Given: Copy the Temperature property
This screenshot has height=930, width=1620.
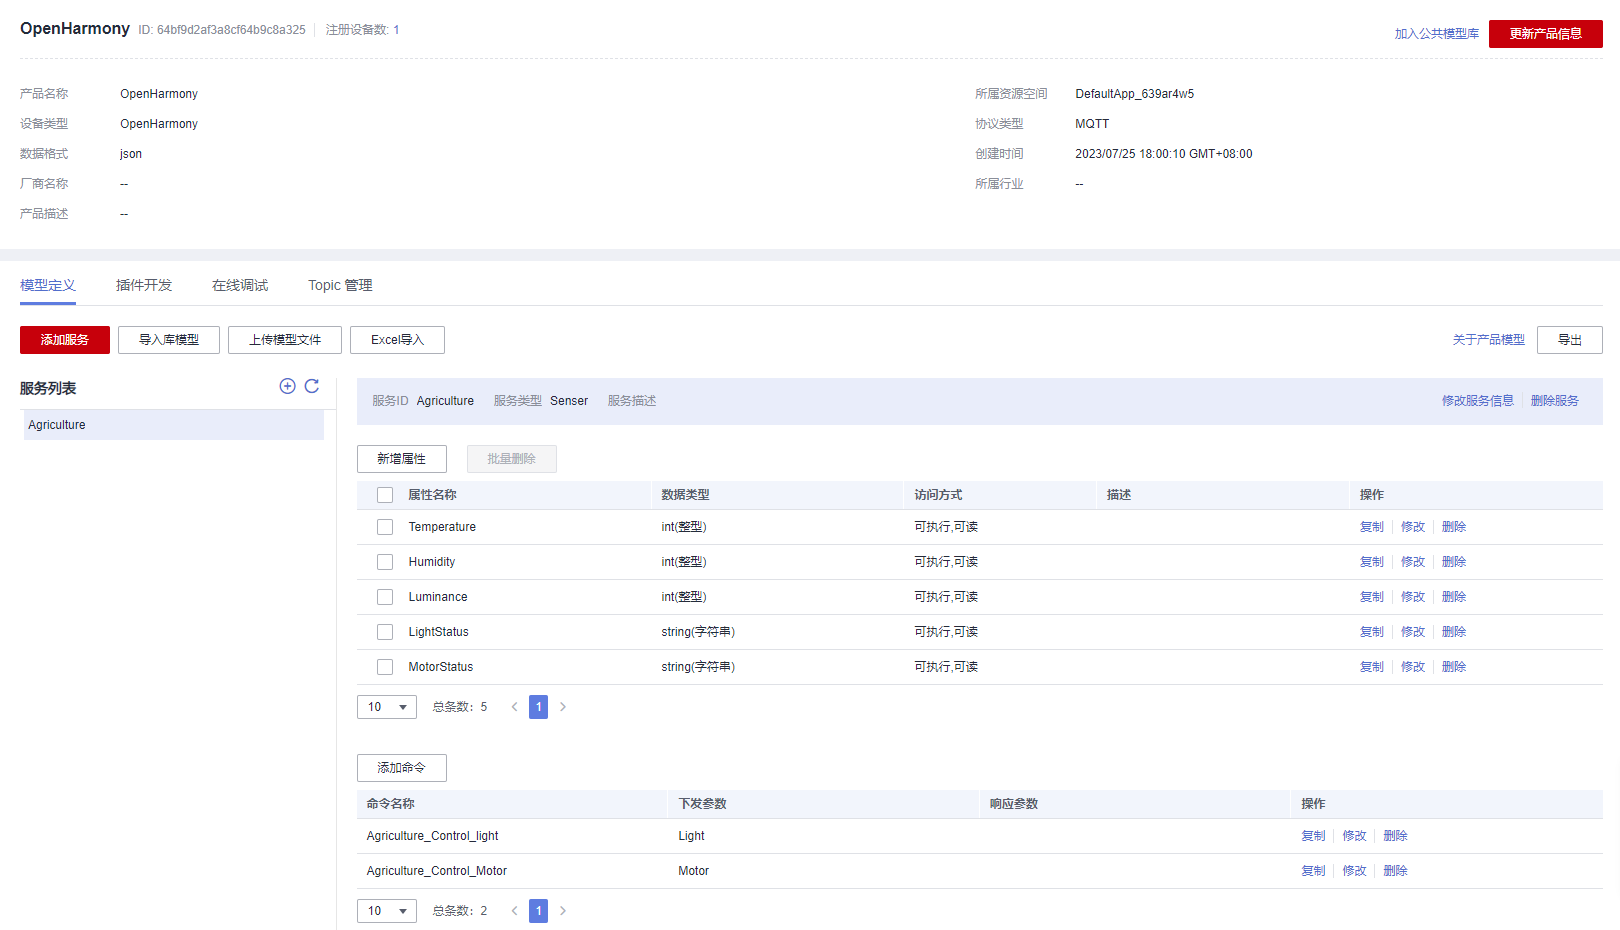Looking at the screenshot, I should pos(1372,527).
